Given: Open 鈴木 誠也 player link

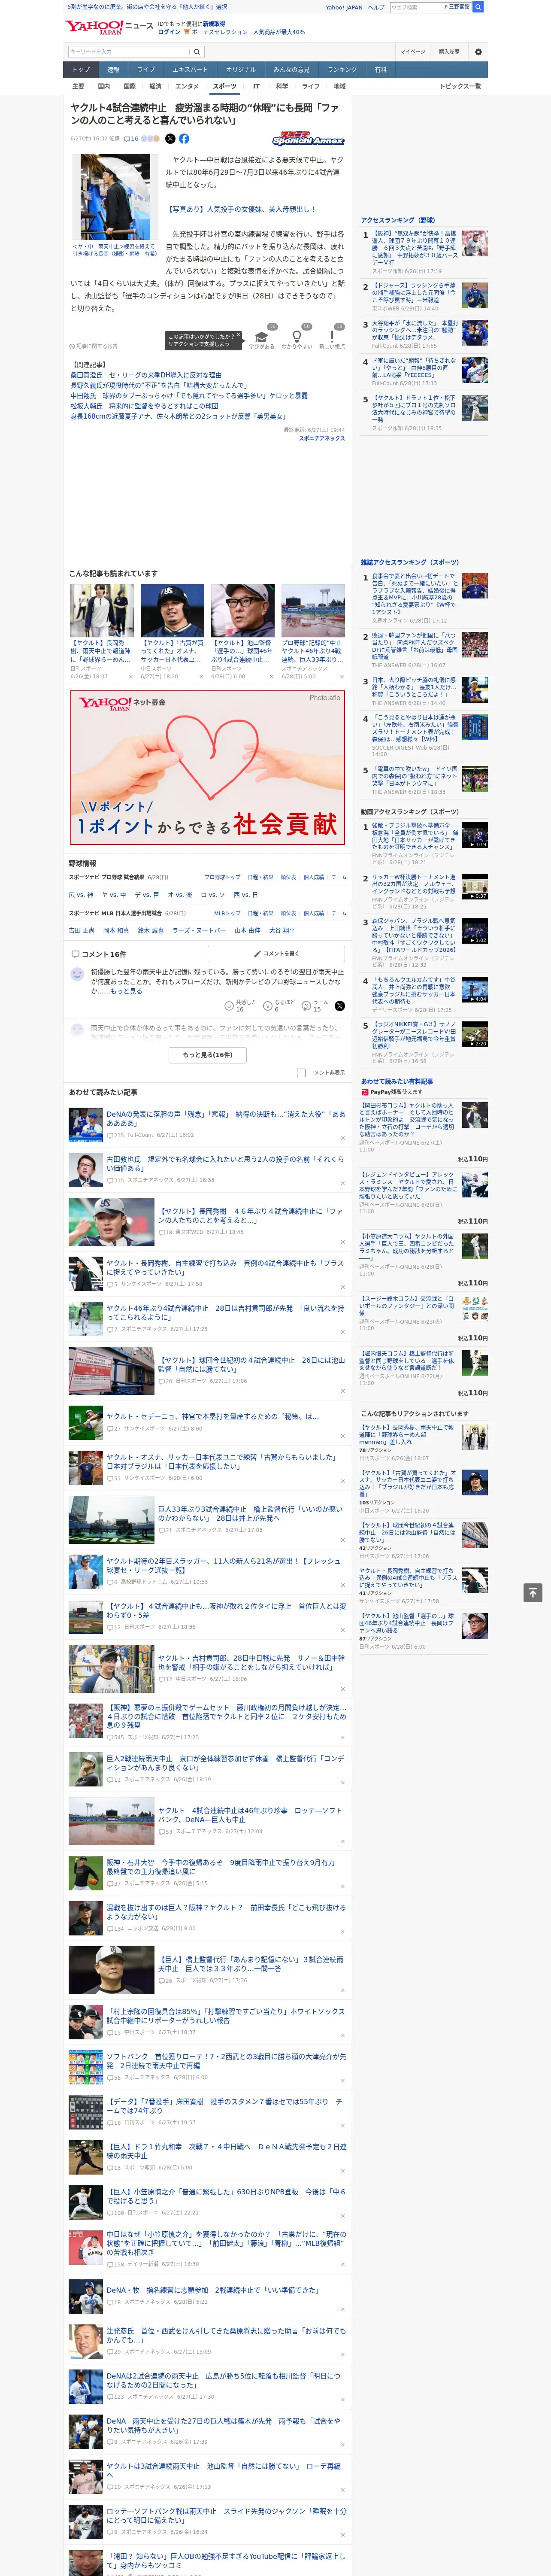Looking at the screenshot, I should click(x=150, y=930).
